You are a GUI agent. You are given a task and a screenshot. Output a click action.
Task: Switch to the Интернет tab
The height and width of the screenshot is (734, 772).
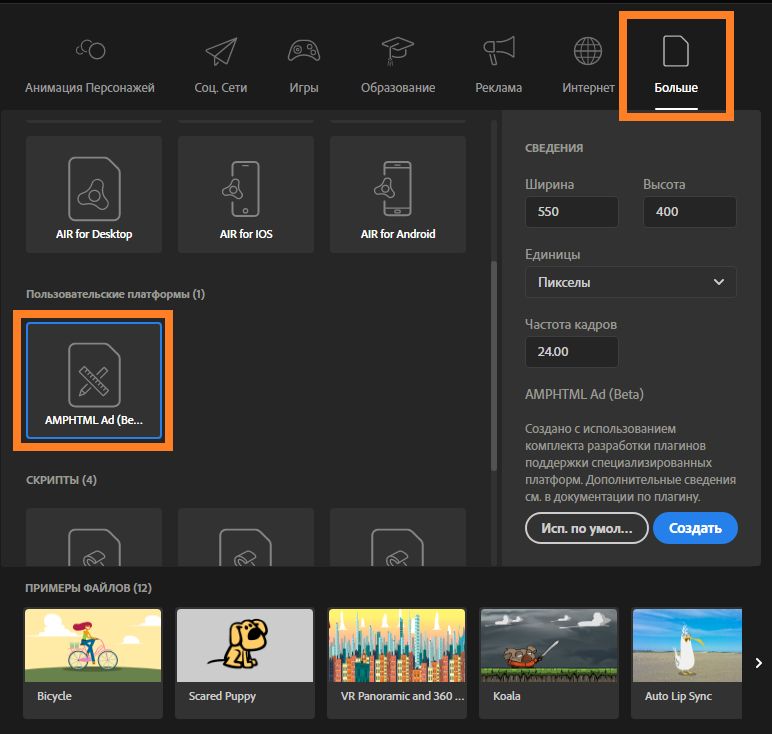point(588,66)
